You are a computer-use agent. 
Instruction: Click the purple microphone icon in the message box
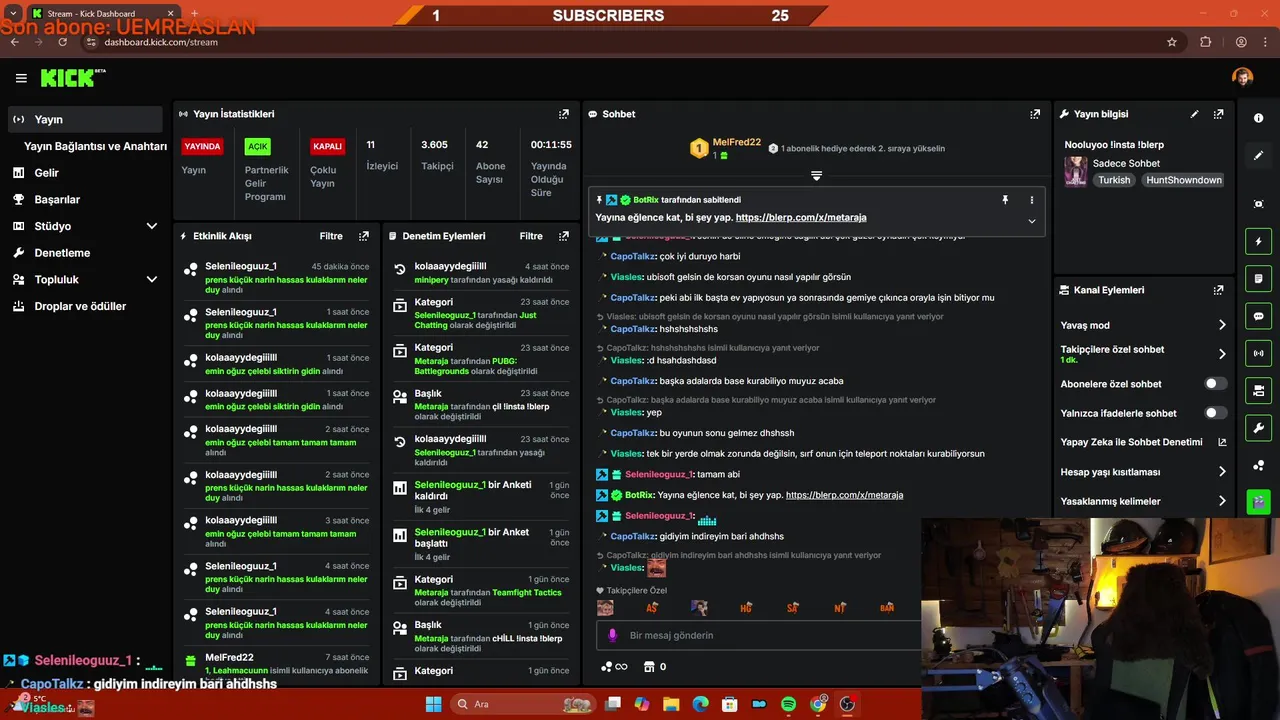(613, 635)
